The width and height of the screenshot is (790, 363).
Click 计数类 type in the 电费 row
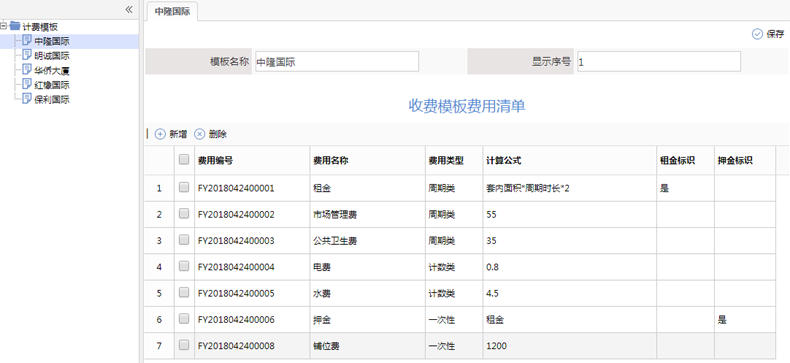(x=441, y=267)
